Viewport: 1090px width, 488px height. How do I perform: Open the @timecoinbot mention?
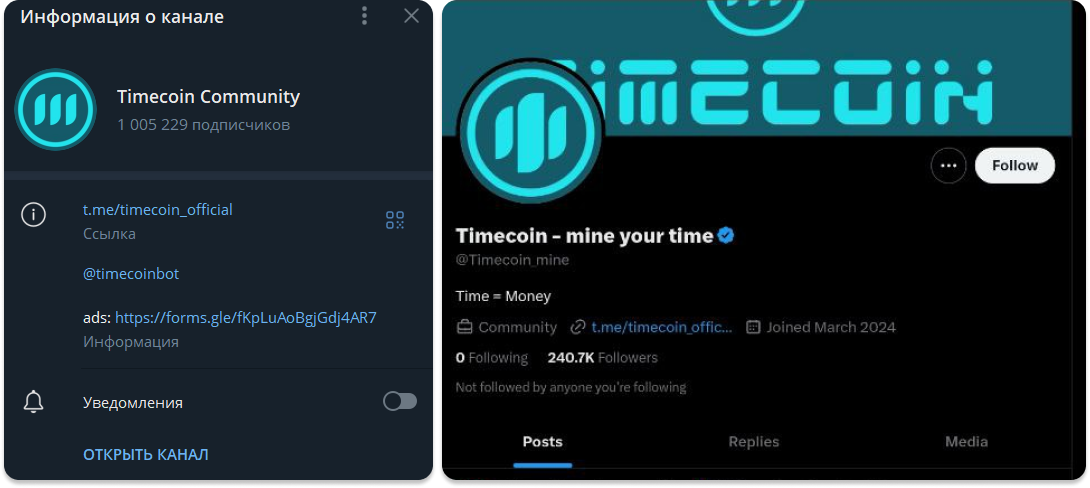pos(131,274)
